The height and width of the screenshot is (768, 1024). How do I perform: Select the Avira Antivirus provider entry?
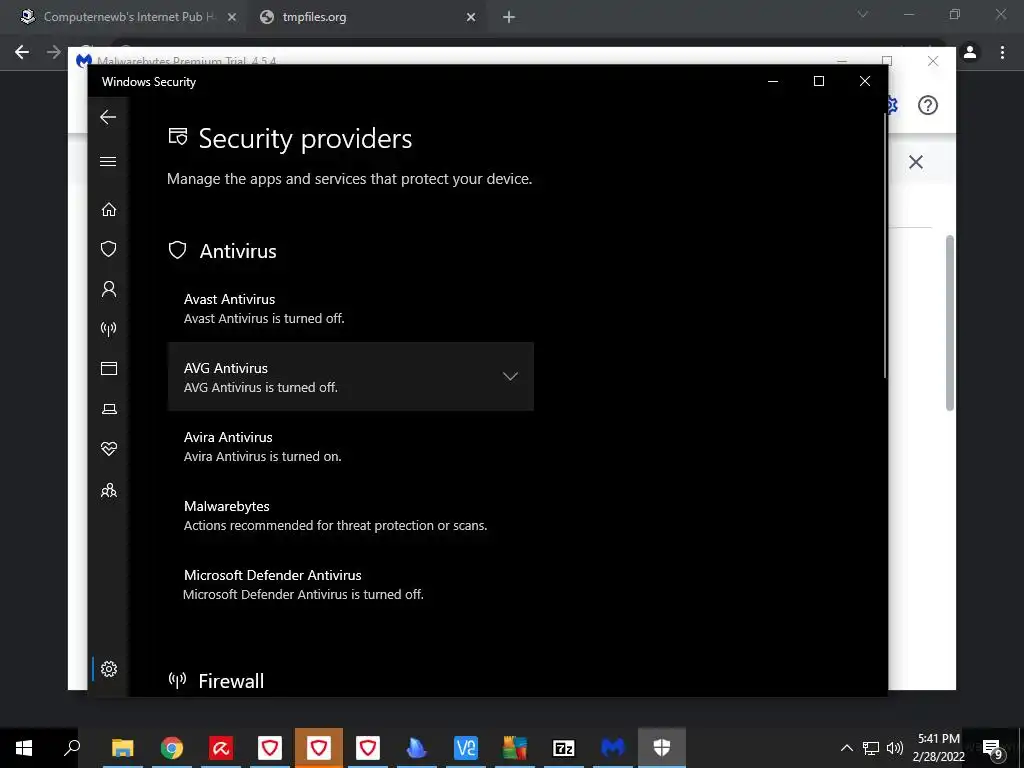coord(351,446)
